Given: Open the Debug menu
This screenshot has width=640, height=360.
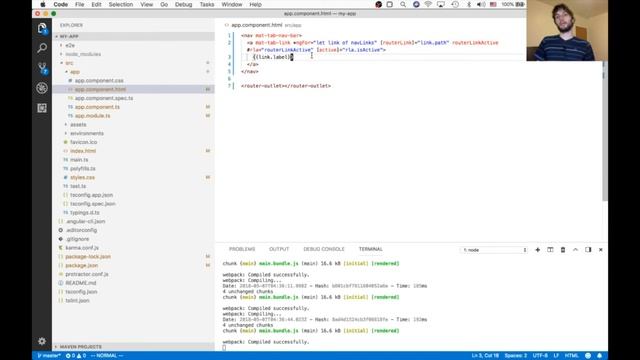Looking at the screenshot, I should 183,4.
